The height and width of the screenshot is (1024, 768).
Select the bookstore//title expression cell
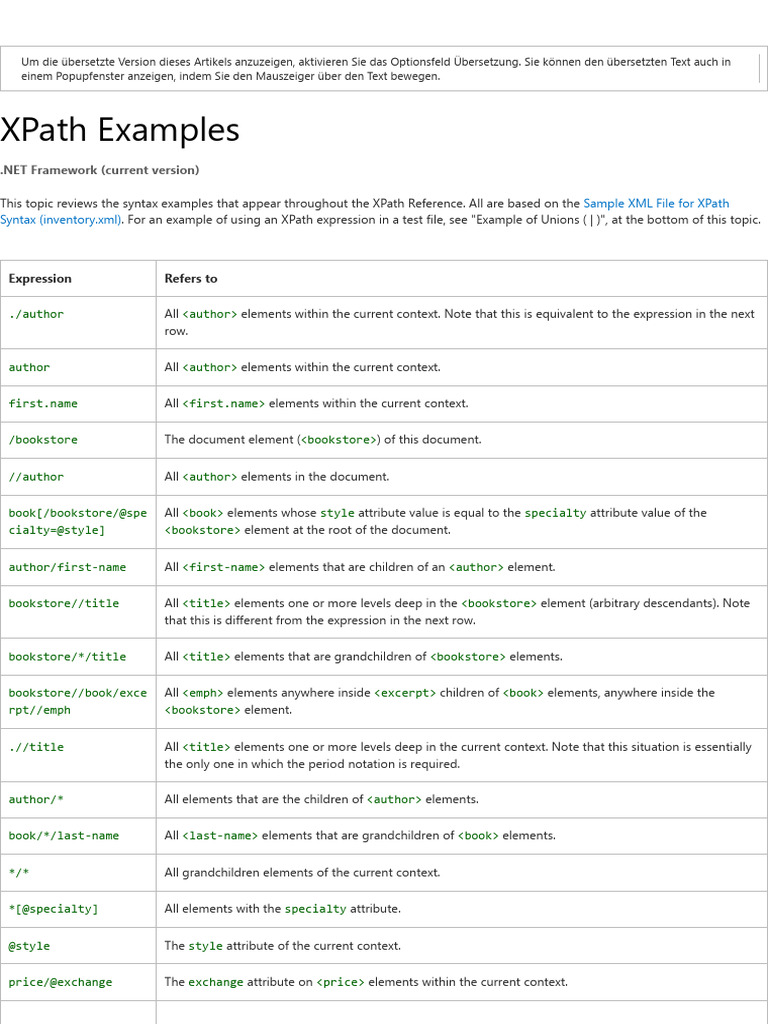point(64,604)
